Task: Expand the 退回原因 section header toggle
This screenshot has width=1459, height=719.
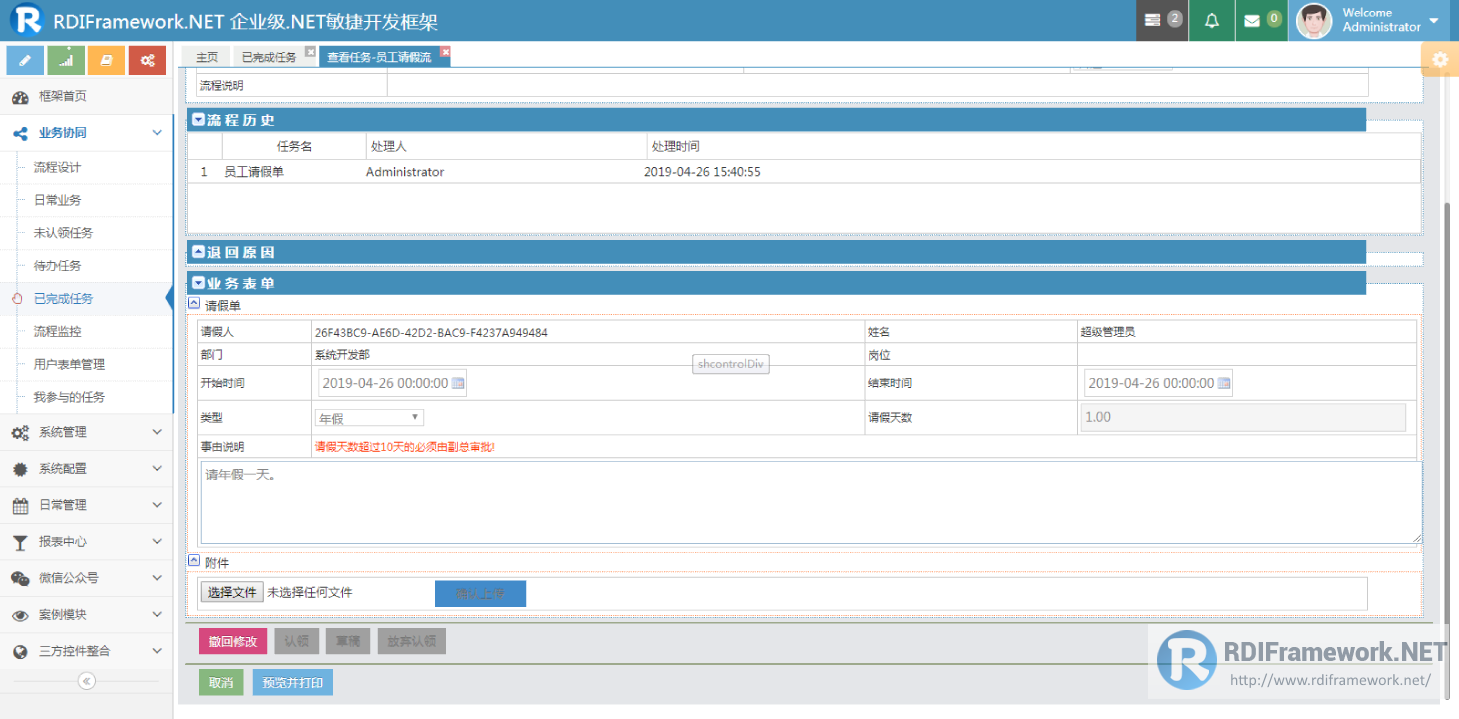Action: [x=198, y=252]
